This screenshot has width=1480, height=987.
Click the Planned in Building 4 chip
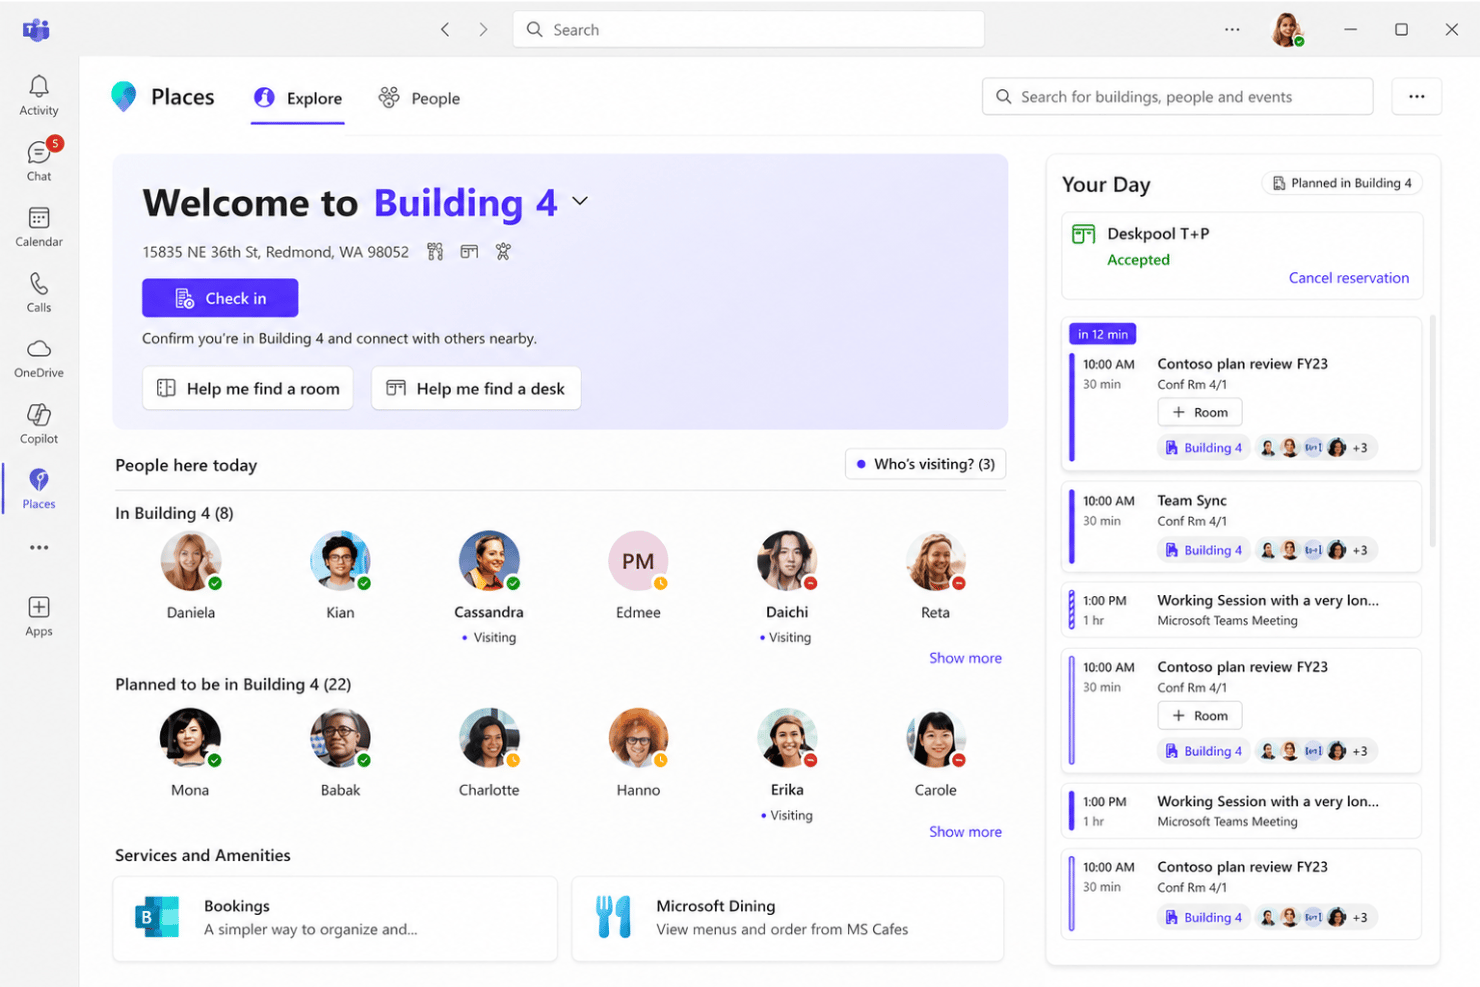point(1342,183)
